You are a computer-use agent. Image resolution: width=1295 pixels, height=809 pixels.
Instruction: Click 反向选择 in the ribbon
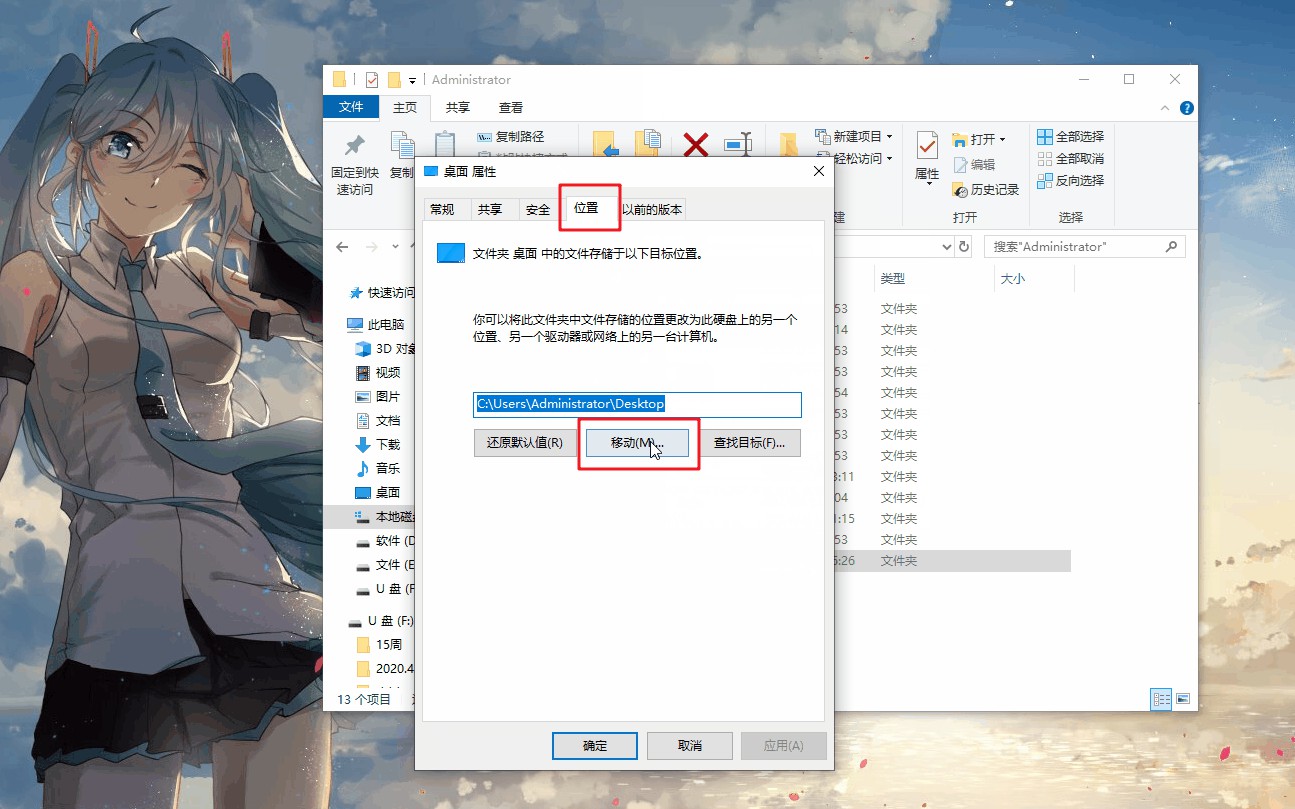click(x=1070, y=181)
